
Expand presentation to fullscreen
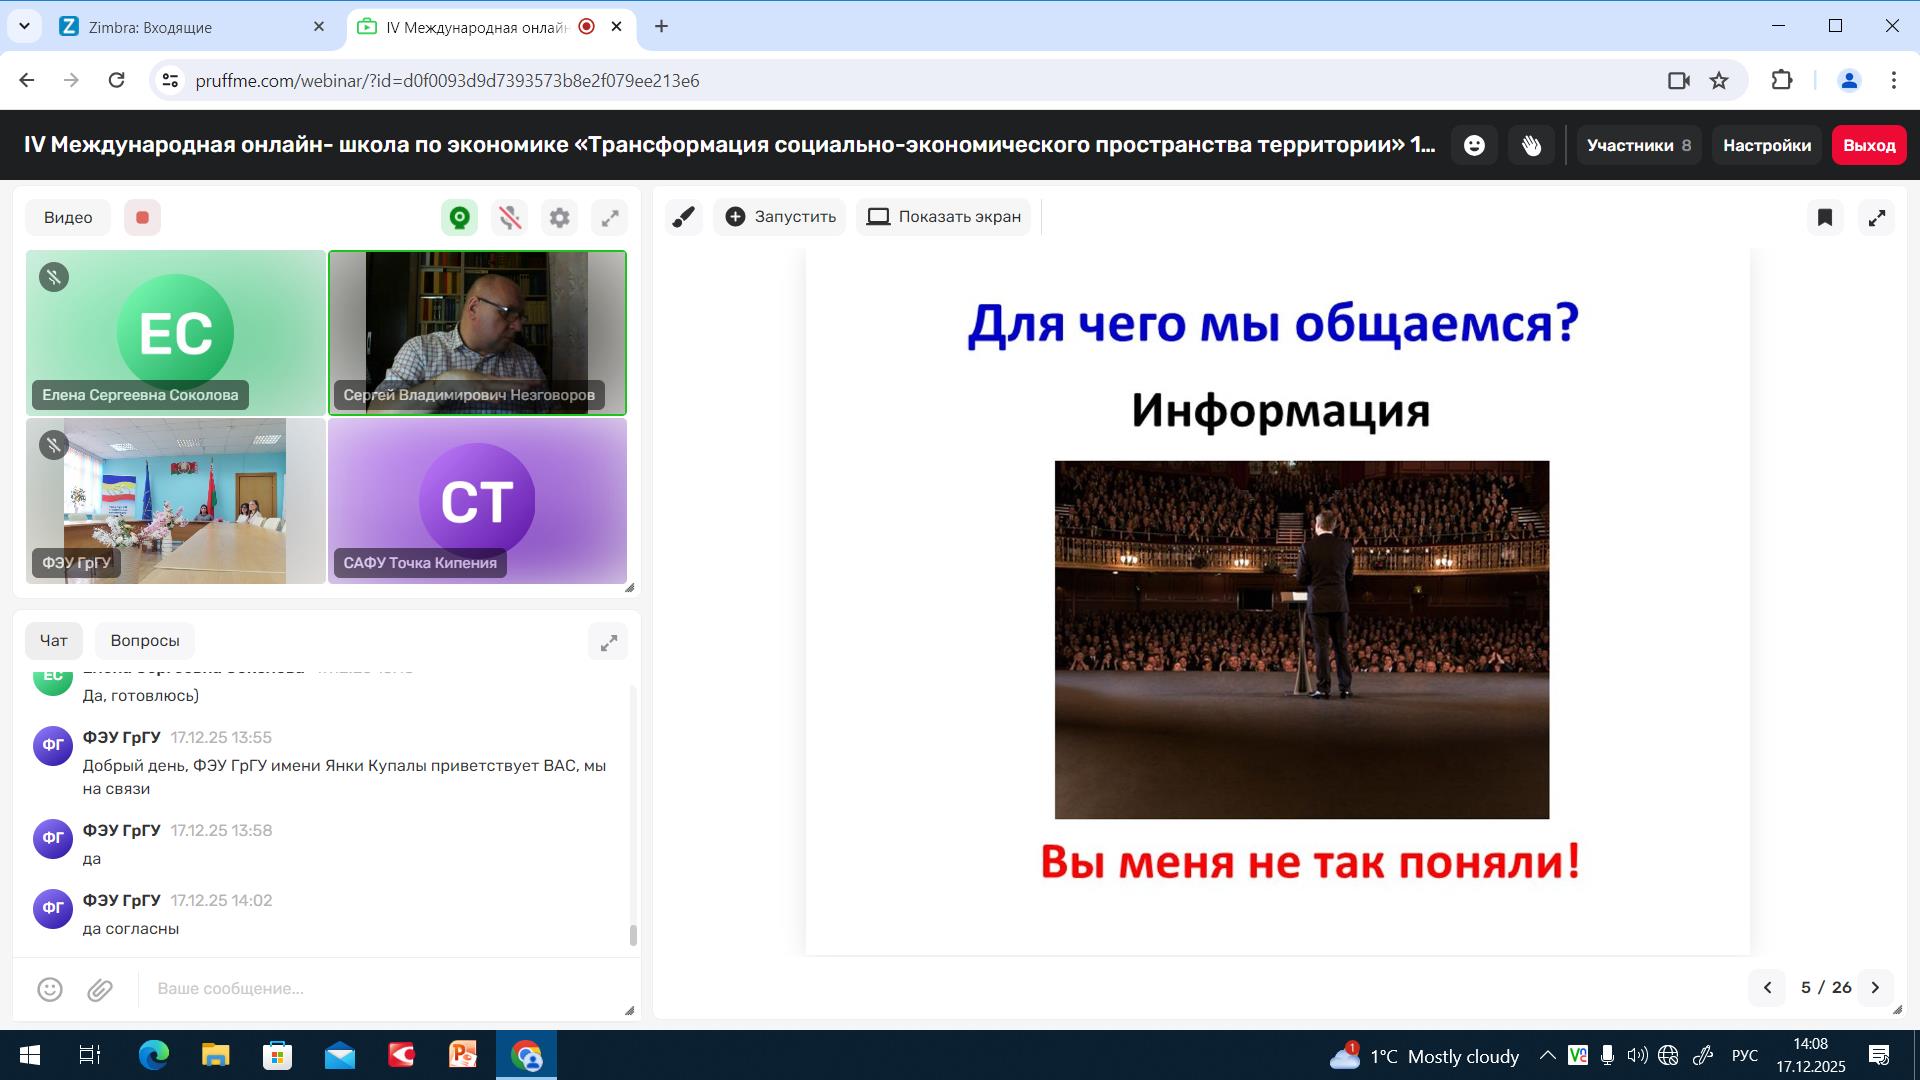[1877, 217]
